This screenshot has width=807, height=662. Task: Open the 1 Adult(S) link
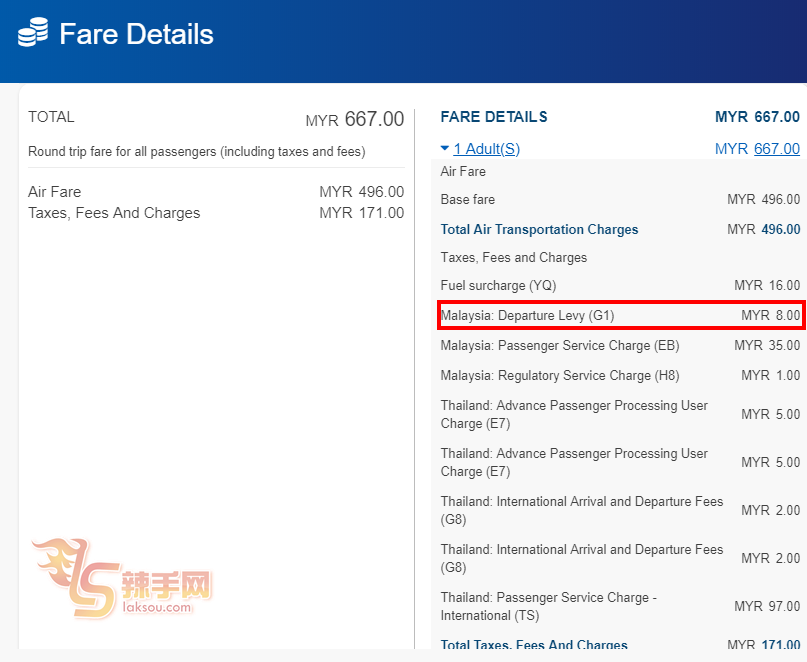click(x=487, y=149)
